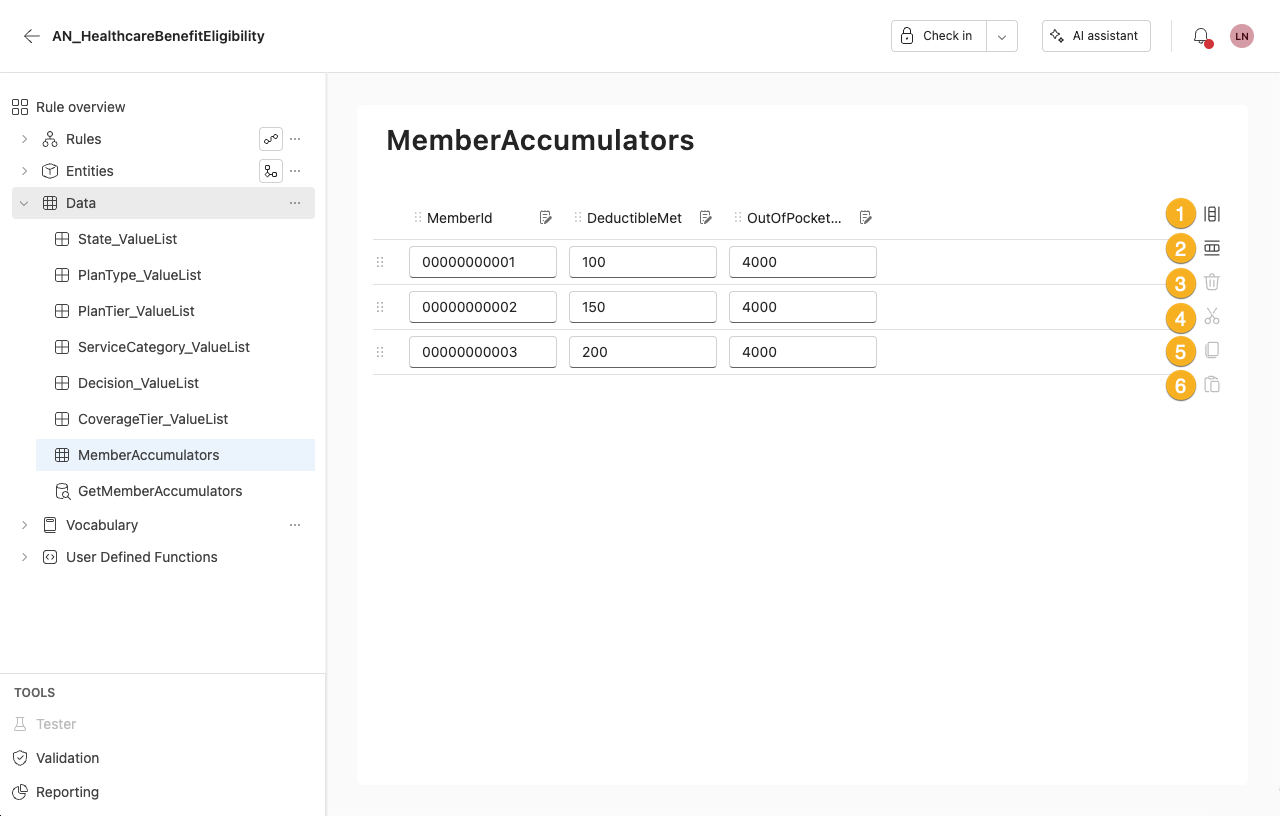1280x816 pixels.
Task: Open the Check in dropdown arrow
Action: click(1002, 36)
